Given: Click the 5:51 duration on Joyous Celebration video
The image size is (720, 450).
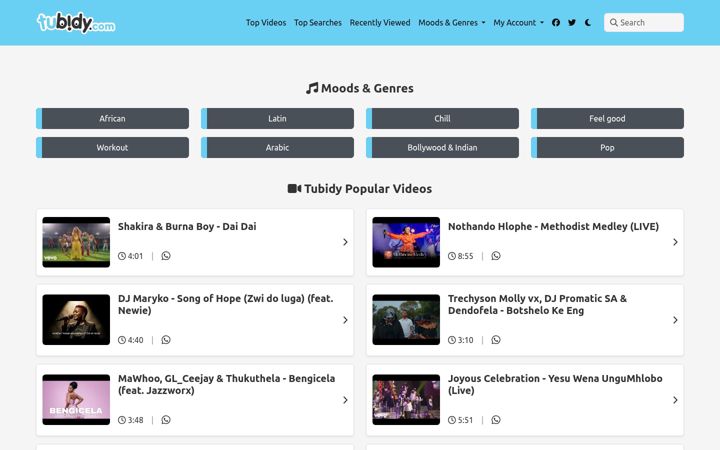Looking at the screenshot, I should tap(461, 420).
